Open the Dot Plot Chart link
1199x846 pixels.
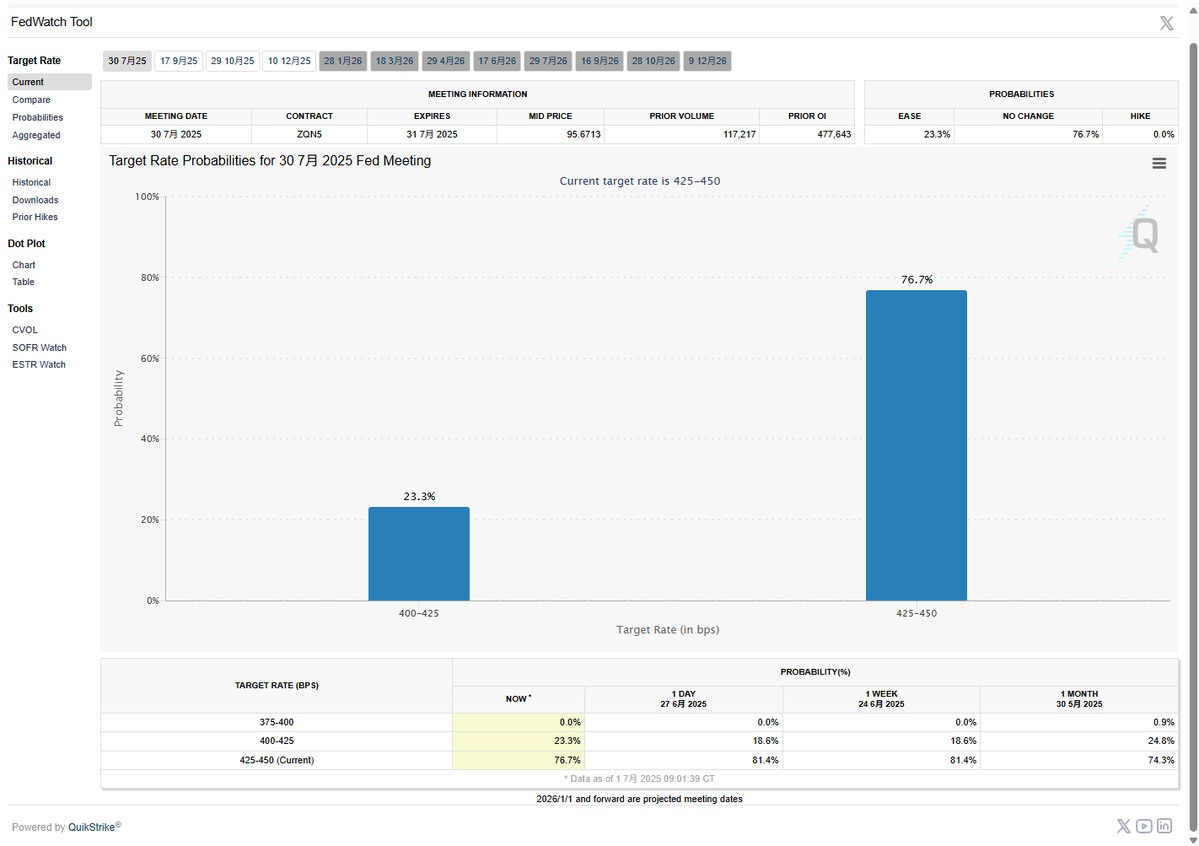(x=24, y=265)
